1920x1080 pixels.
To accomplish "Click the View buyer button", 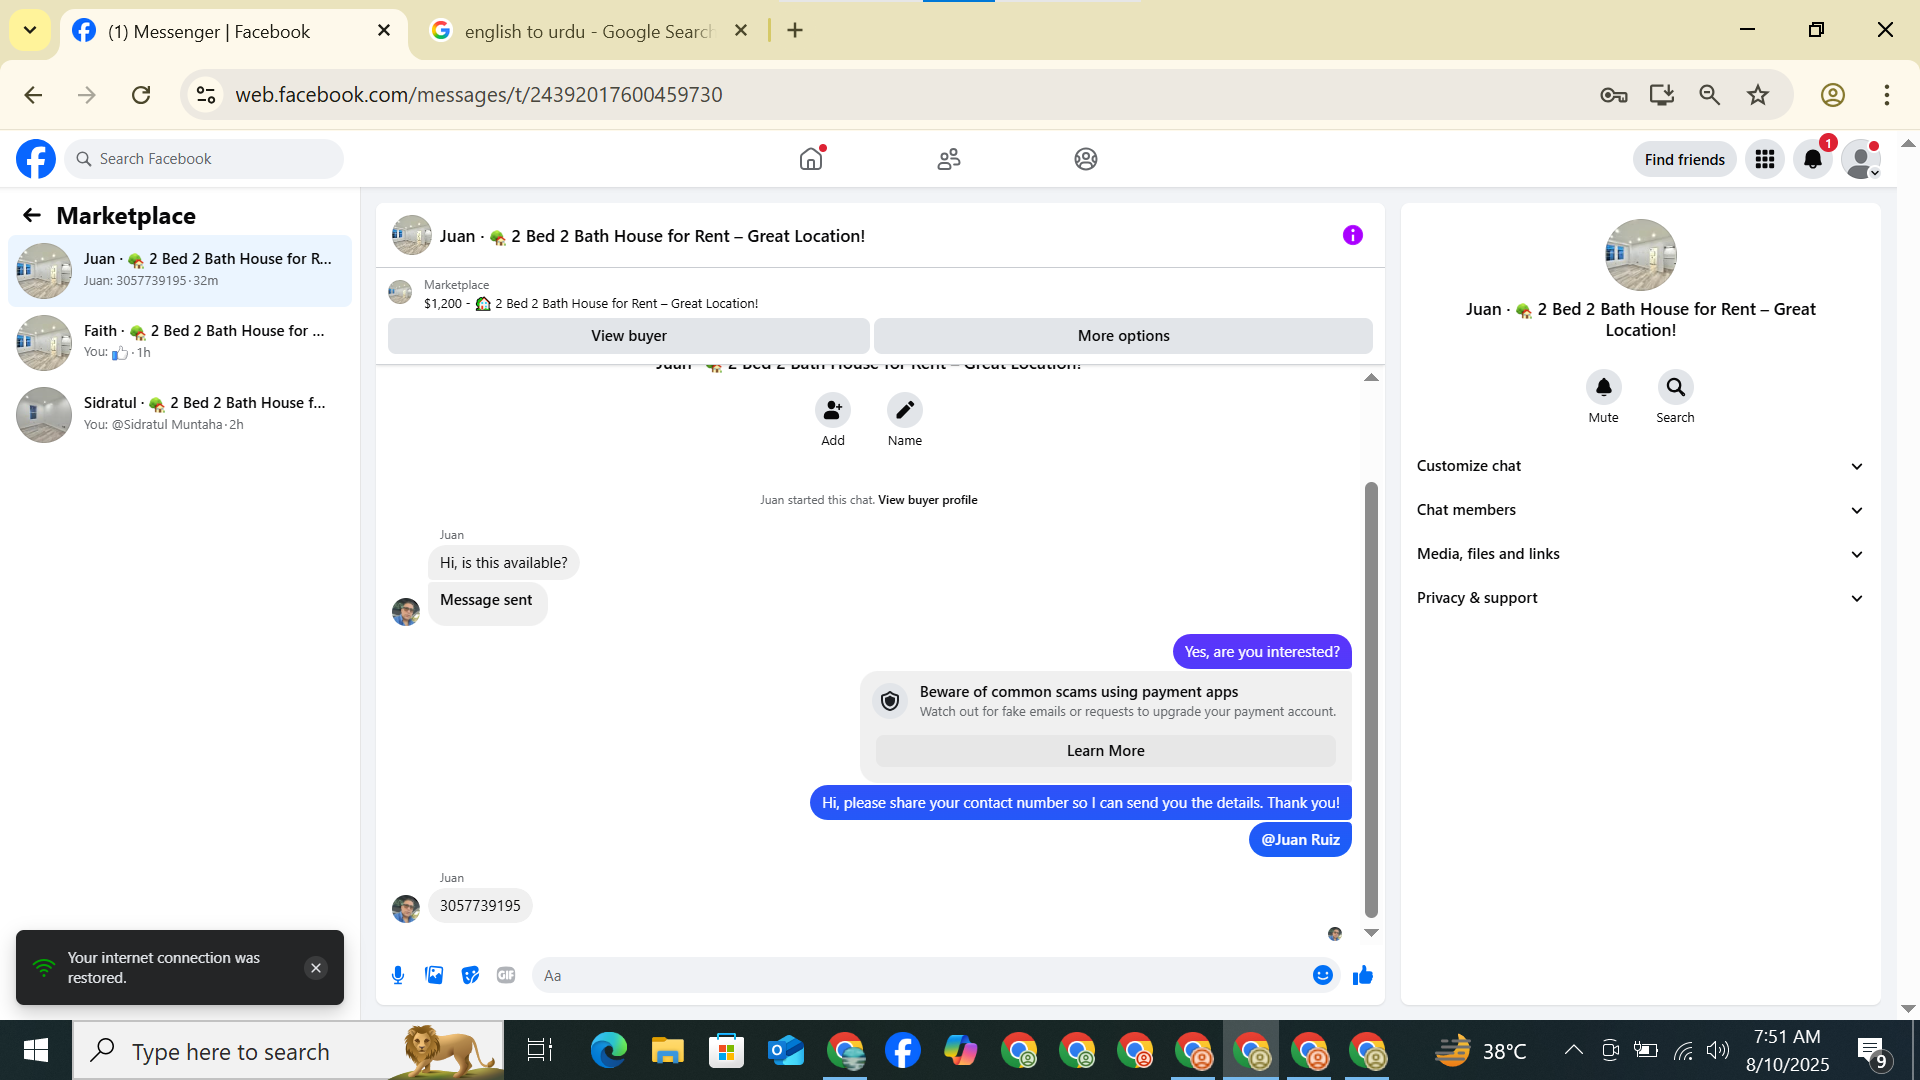I will 628,336.
